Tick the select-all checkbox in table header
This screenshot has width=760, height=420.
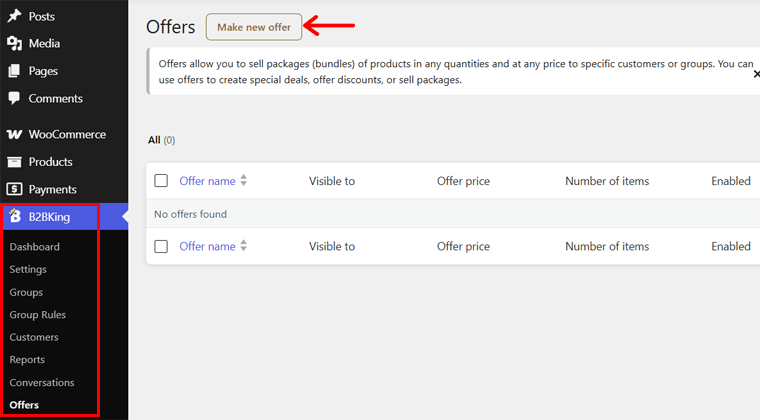pos(161,181)
